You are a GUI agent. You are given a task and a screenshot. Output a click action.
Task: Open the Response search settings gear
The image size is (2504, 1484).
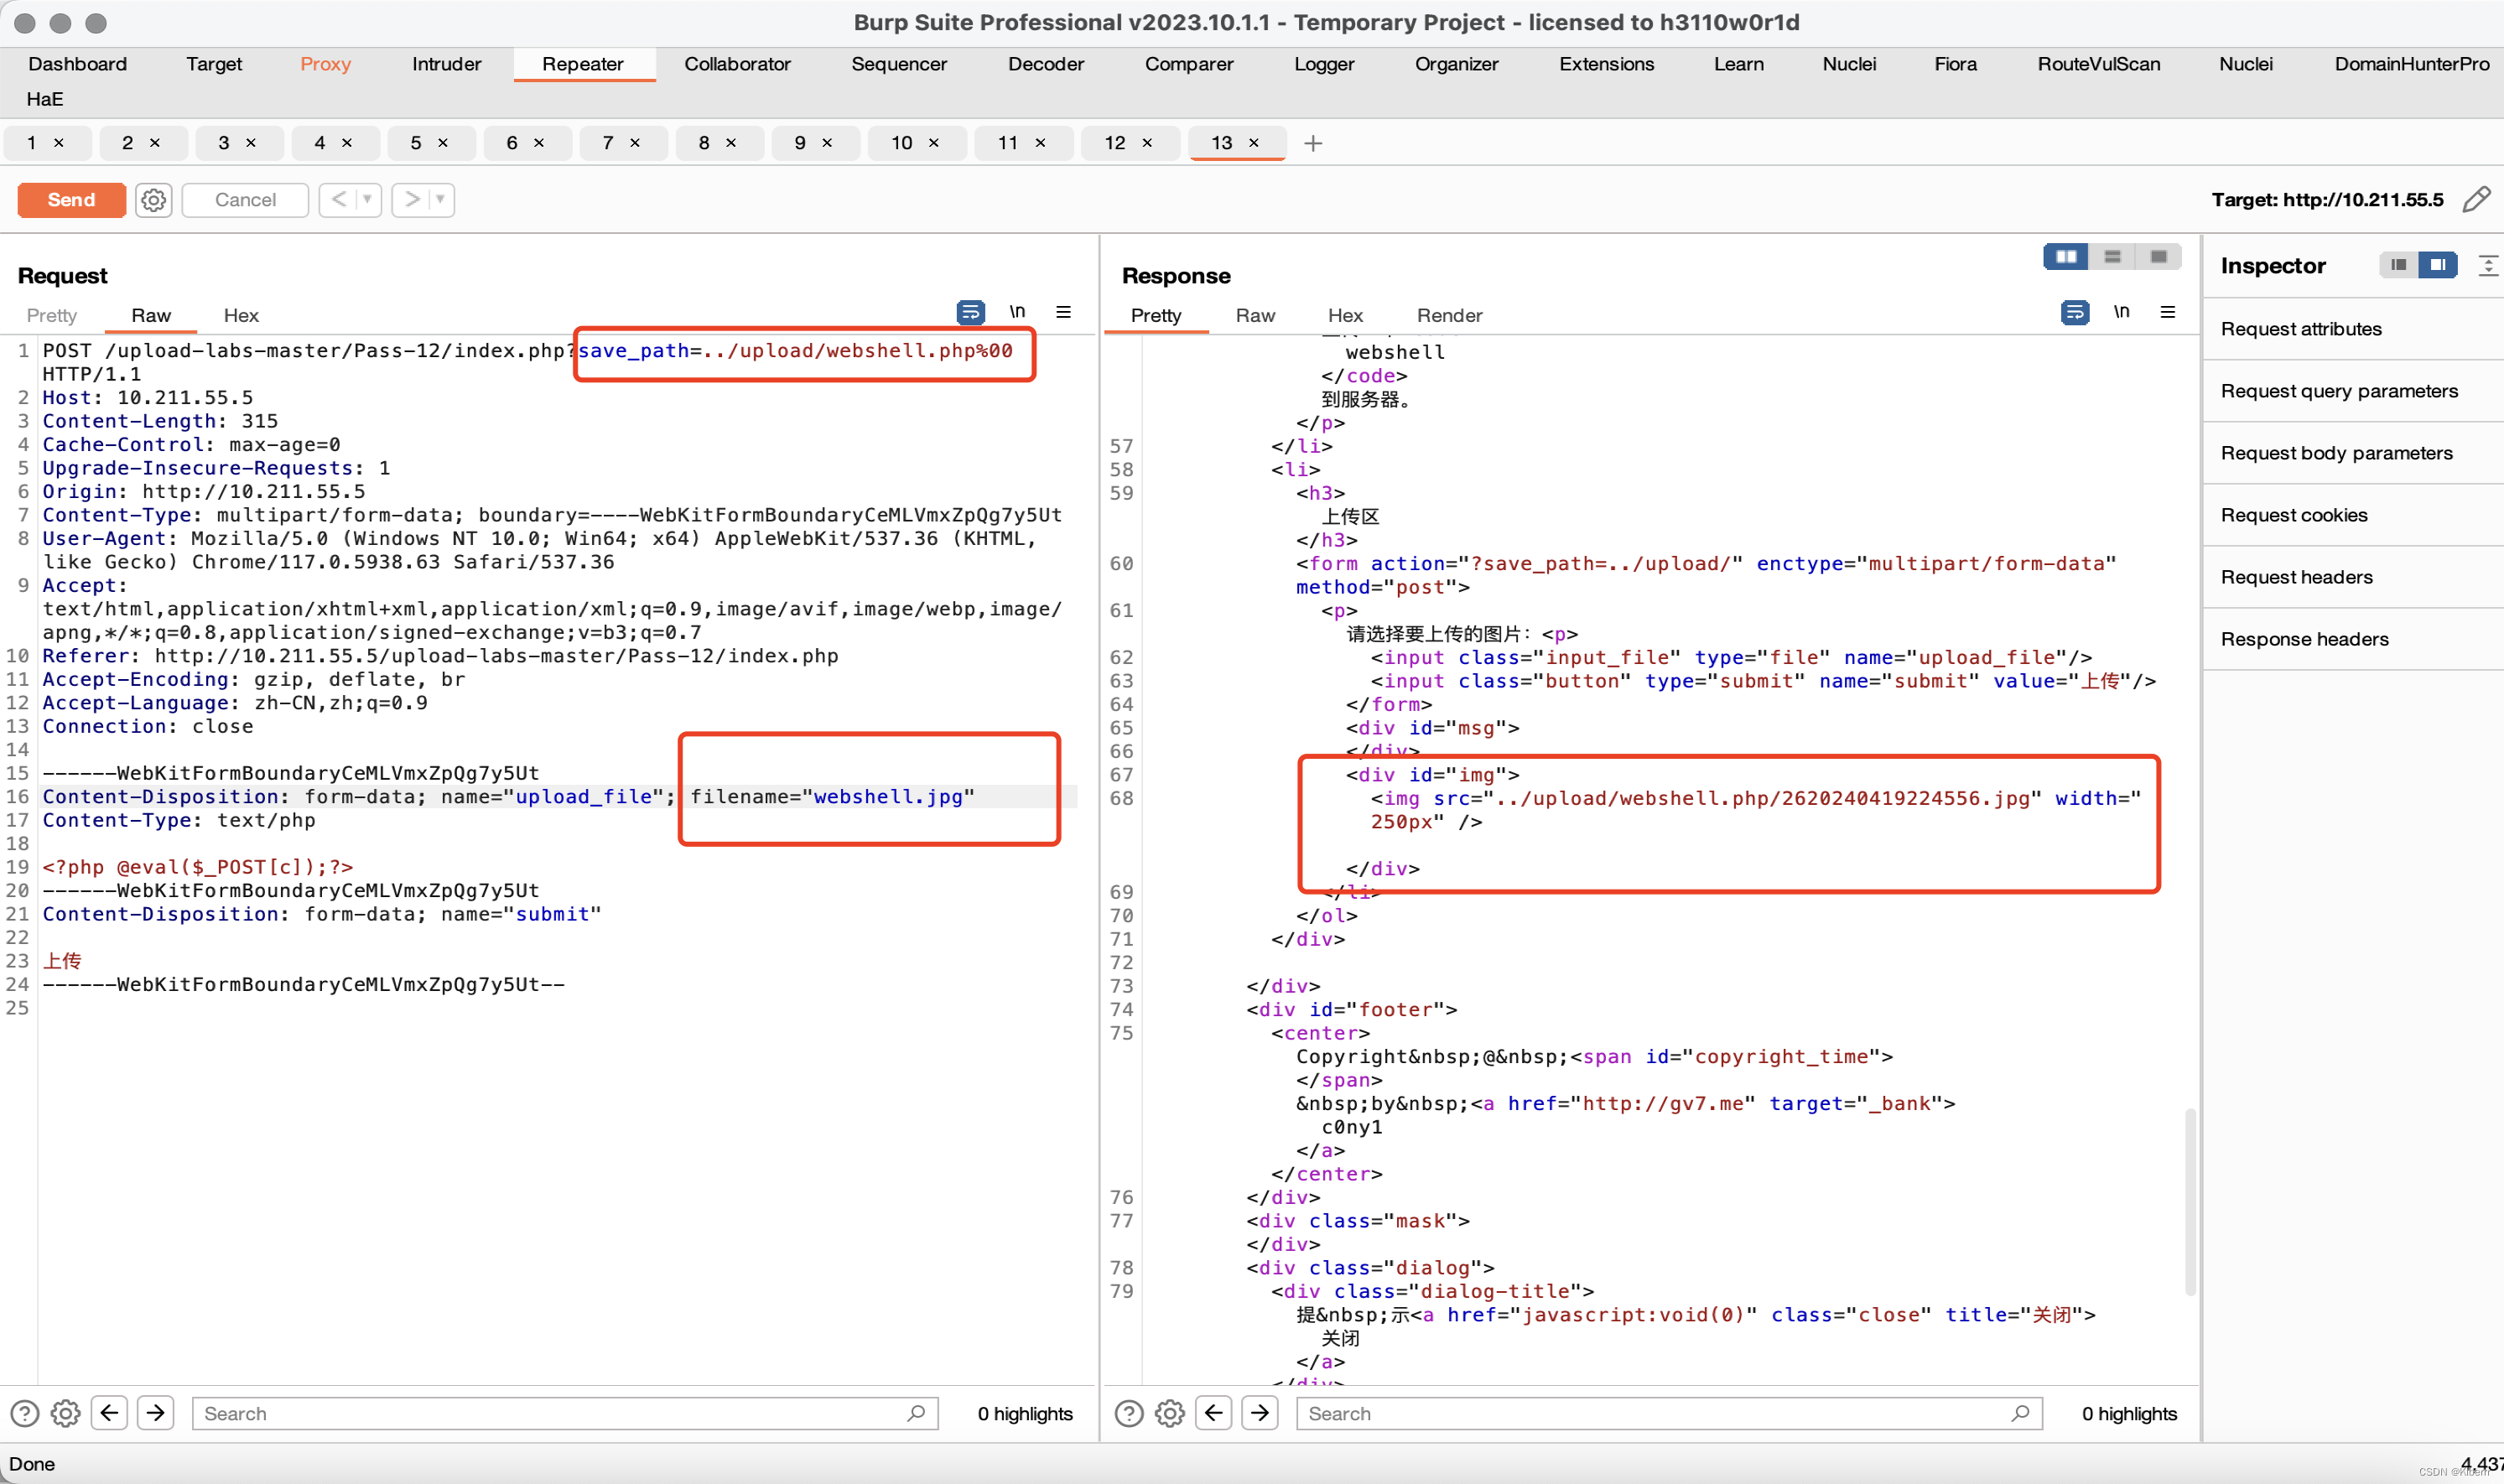coord(1169,1413)
